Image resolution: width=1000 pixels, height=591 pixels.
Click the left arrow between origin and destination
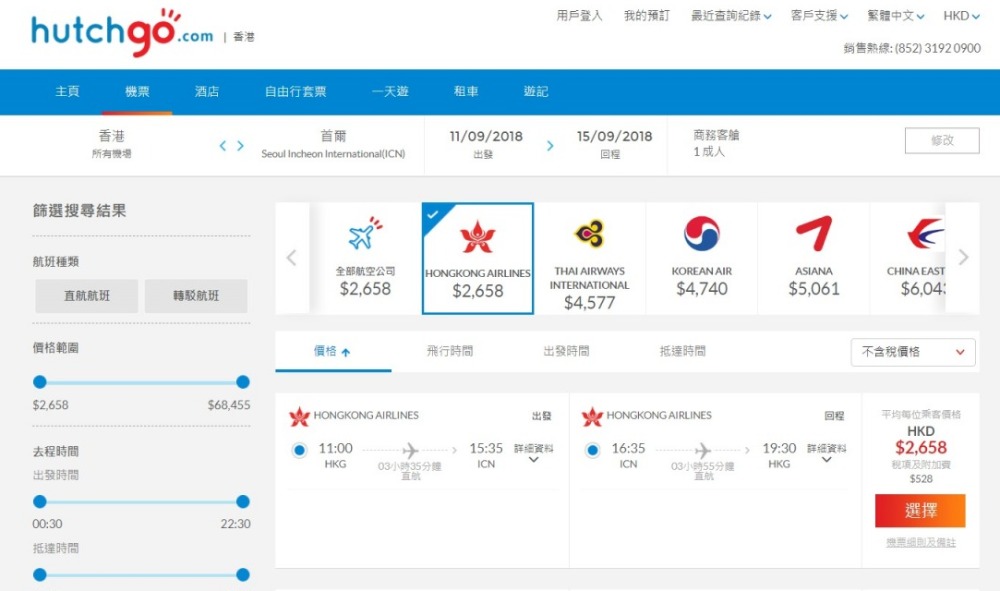pyautogui.click(x=223, y=146)
